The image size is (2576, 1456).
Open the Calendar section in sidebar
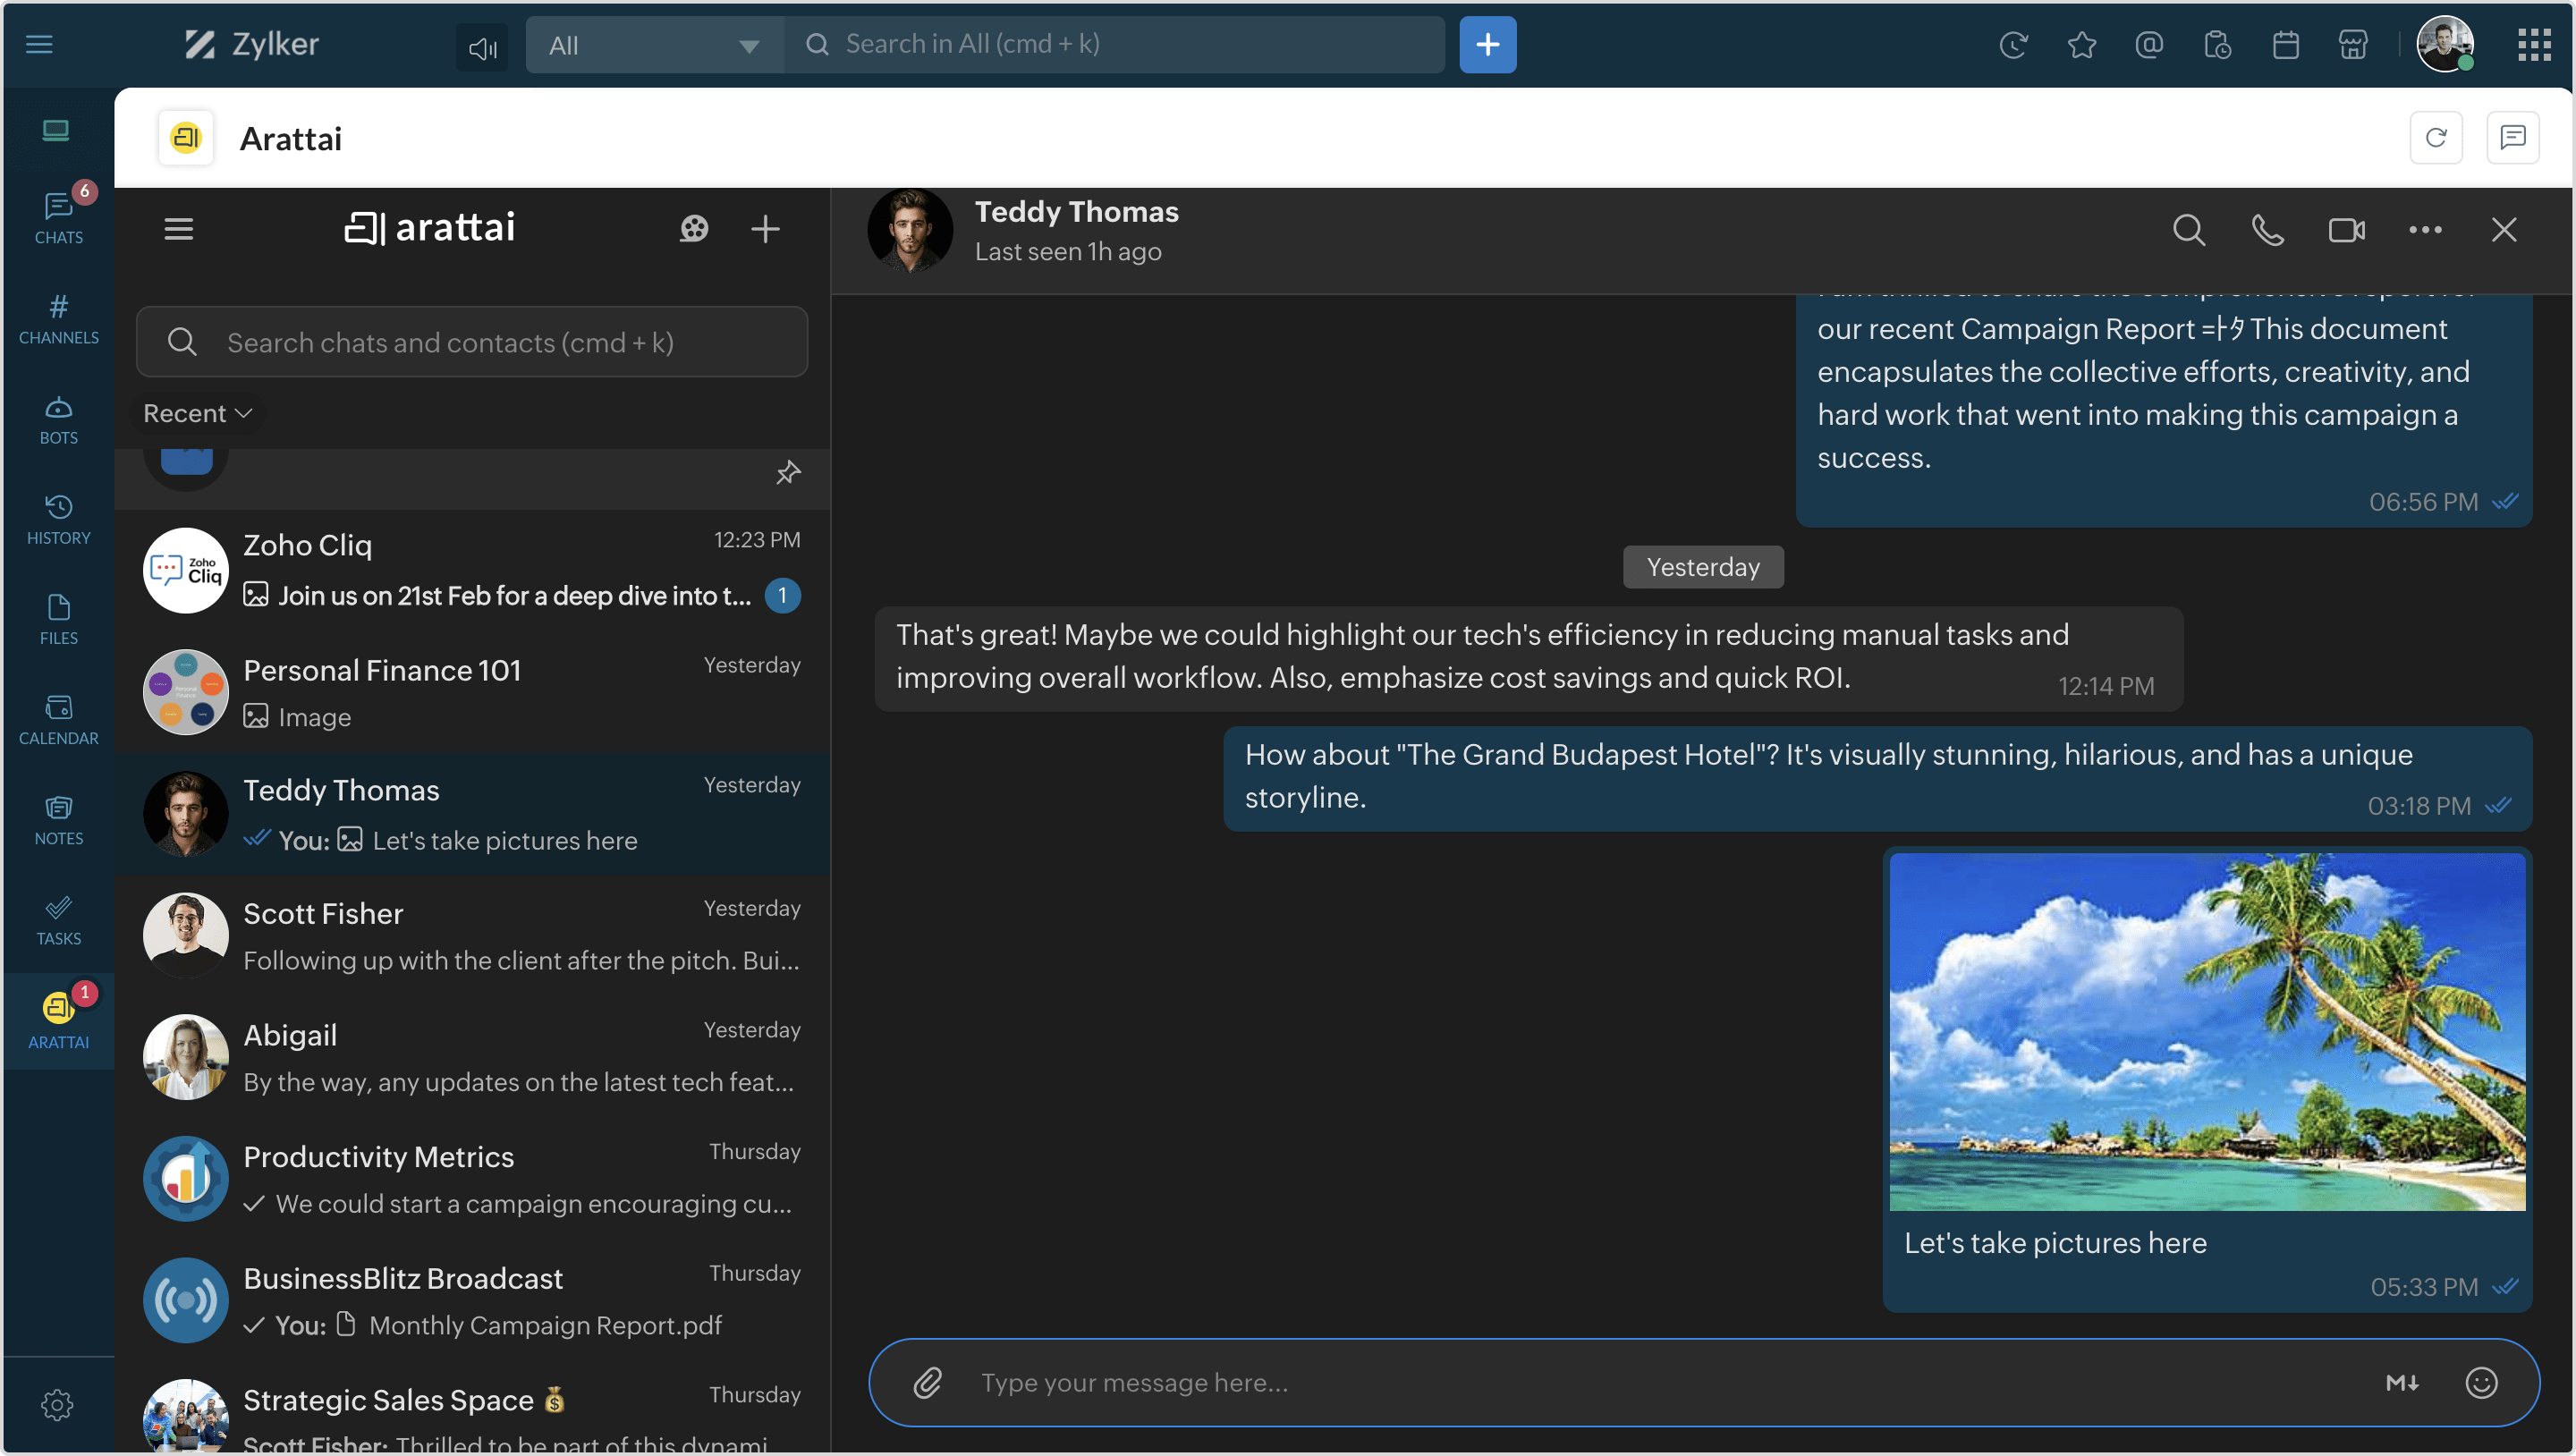[x=58, y=720]
